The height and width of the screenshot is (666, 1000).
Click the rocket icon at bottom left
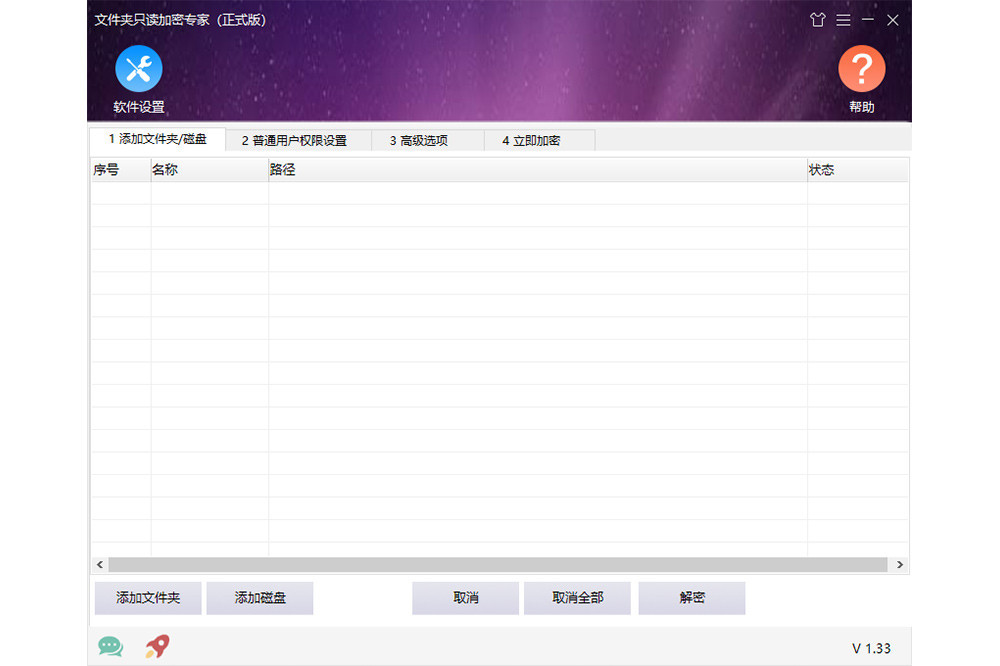[157, 647]
